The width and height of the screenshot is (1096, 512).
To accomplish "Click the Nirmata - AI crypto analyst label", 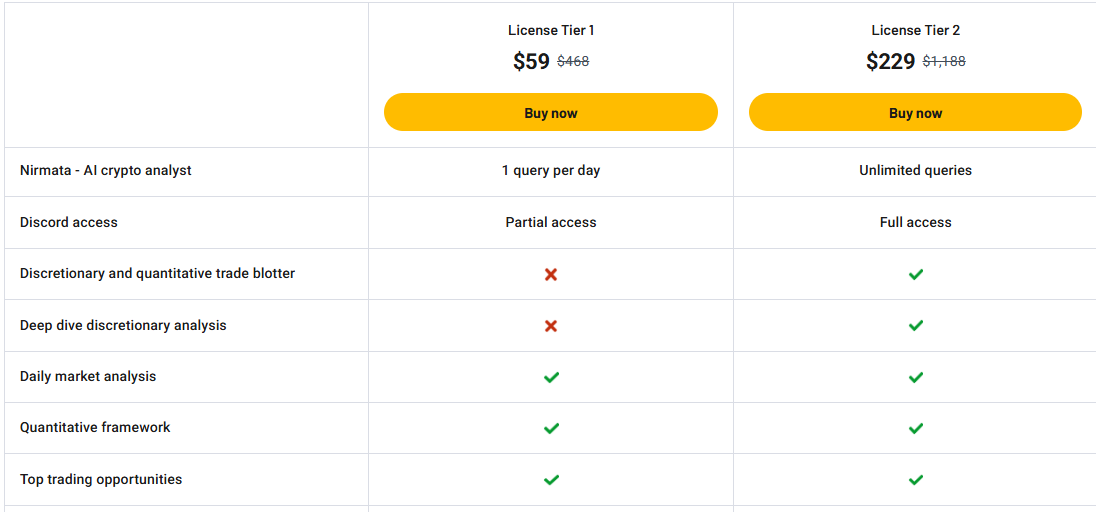I will (106, 170).
